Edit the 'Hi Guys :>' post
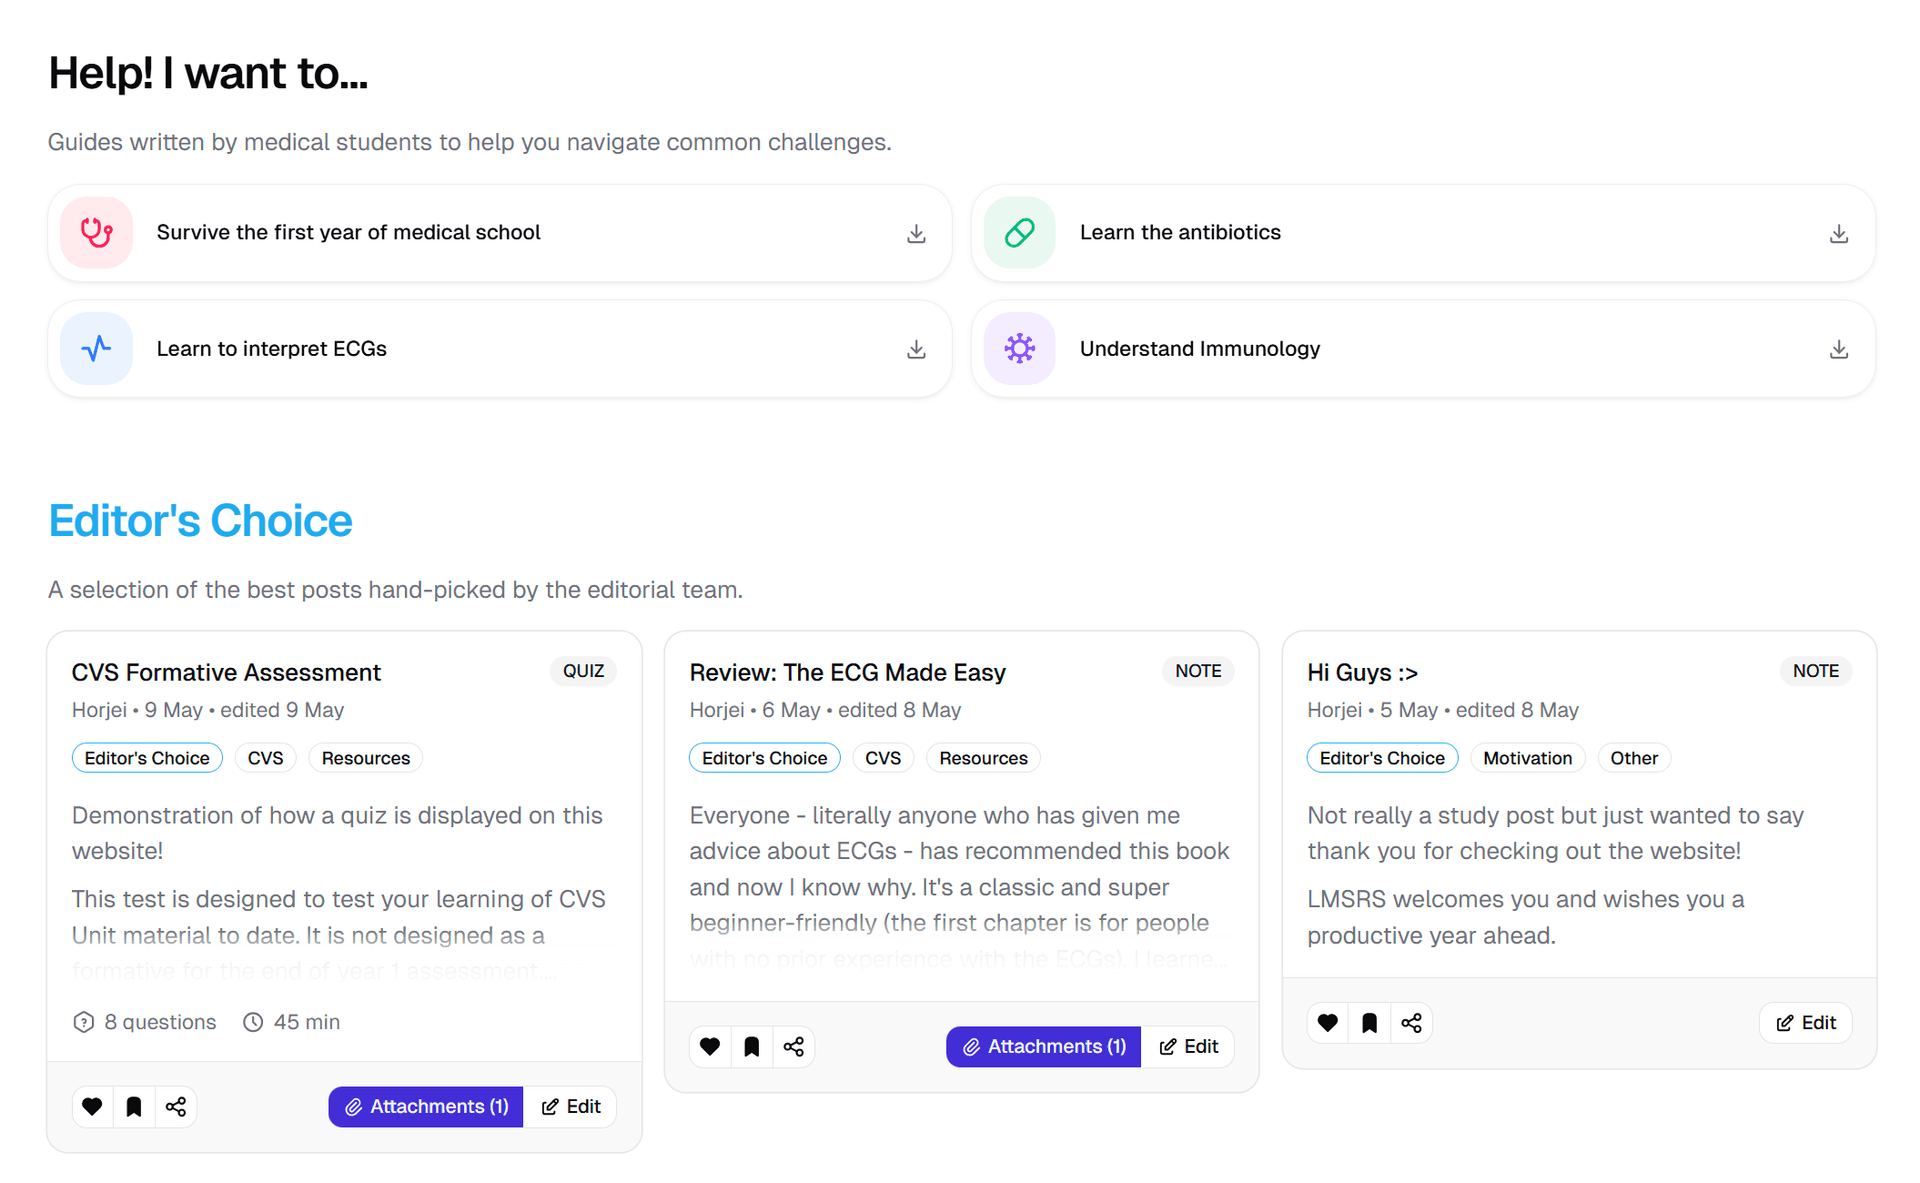 tap(1806, 1022)
